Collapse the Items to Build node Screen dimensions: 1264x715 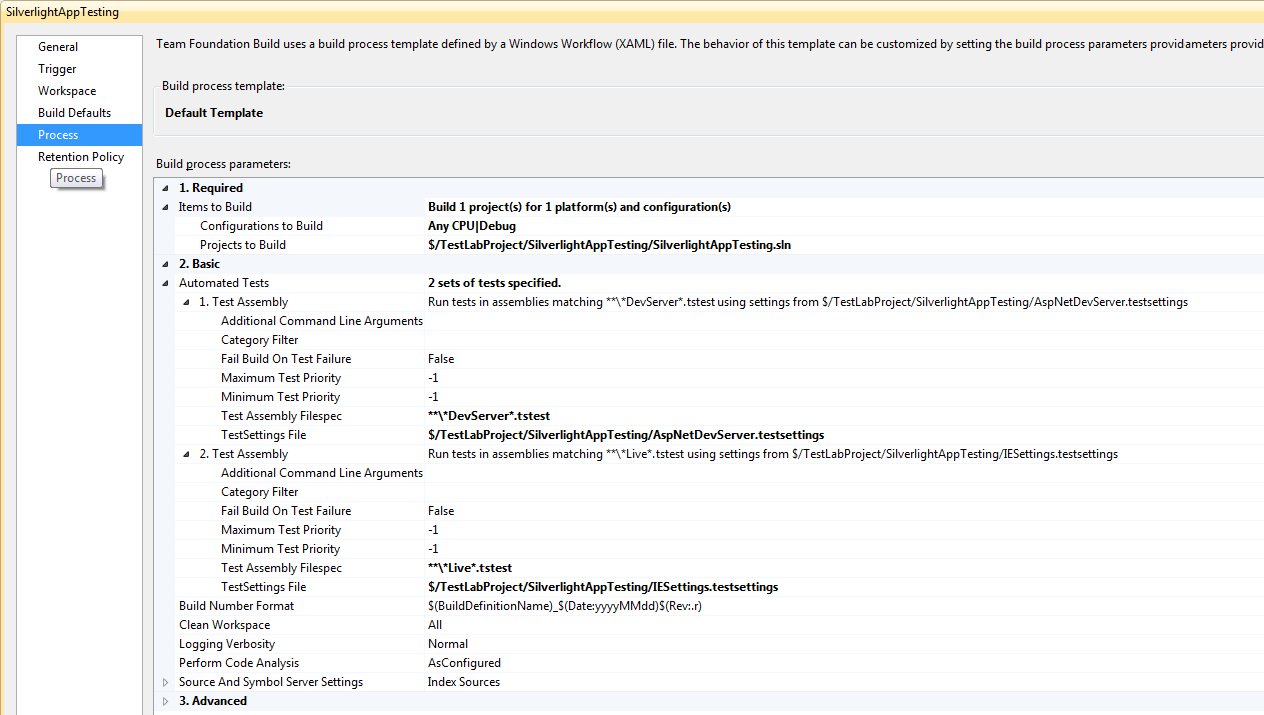click(x=166, y=207)
